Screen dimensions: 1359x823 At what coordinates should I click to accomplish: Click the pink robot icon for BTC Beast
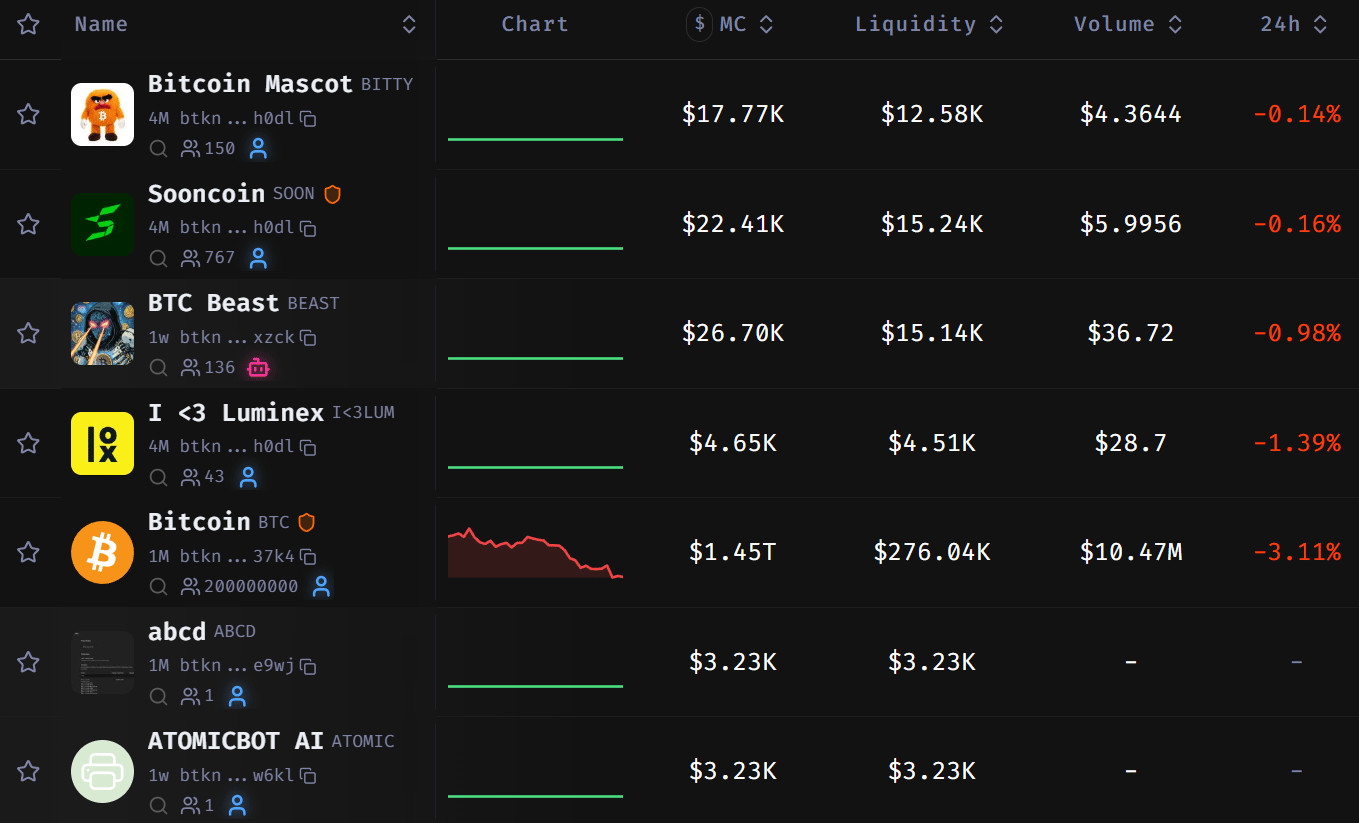click(258, 368)
